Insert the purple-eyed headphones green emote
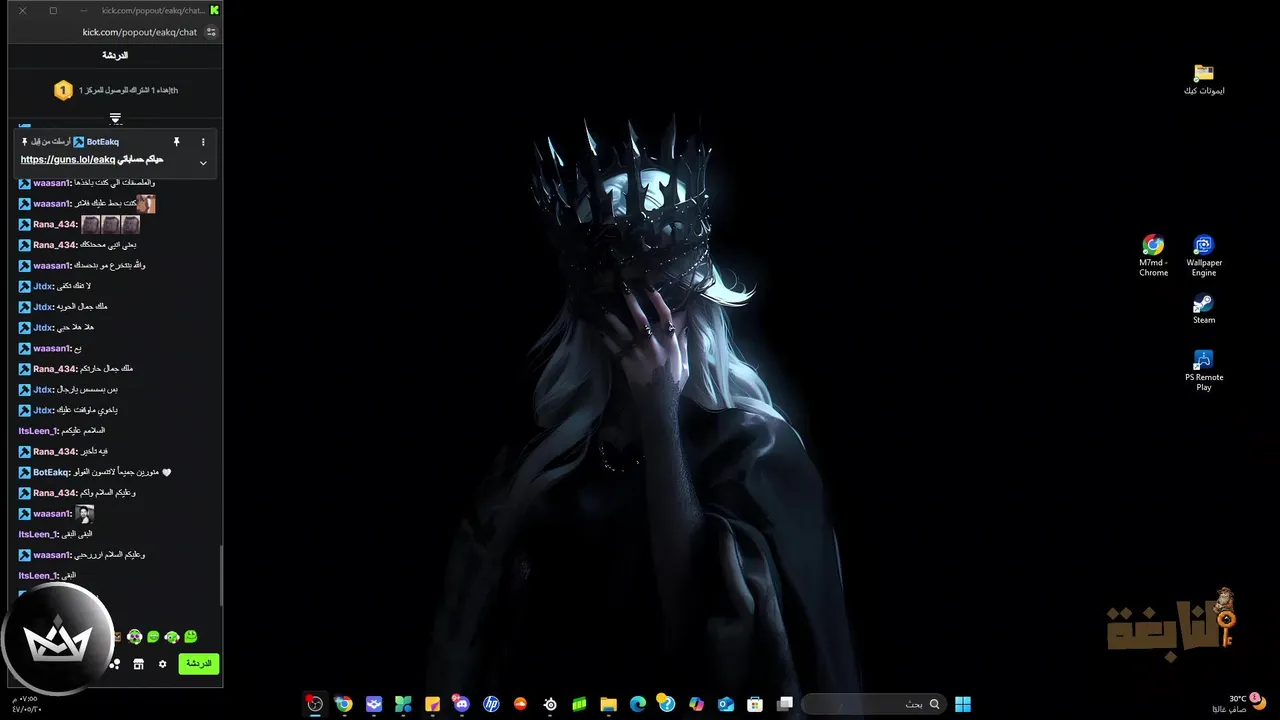 135,637
